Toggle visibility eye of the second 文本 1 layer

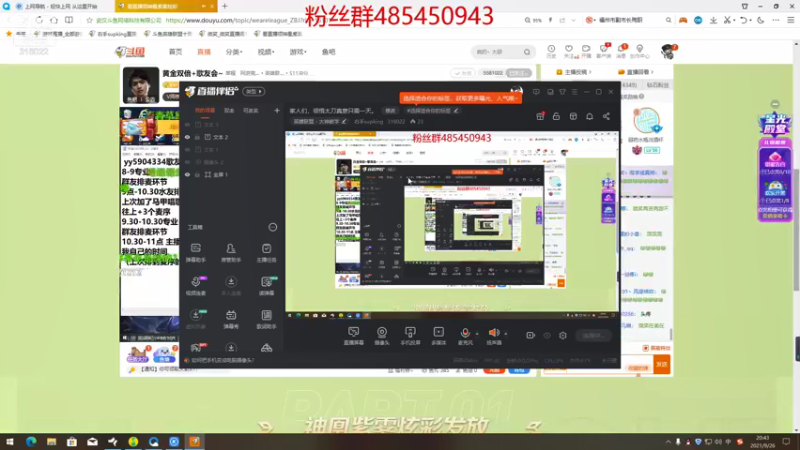[187, 149]
